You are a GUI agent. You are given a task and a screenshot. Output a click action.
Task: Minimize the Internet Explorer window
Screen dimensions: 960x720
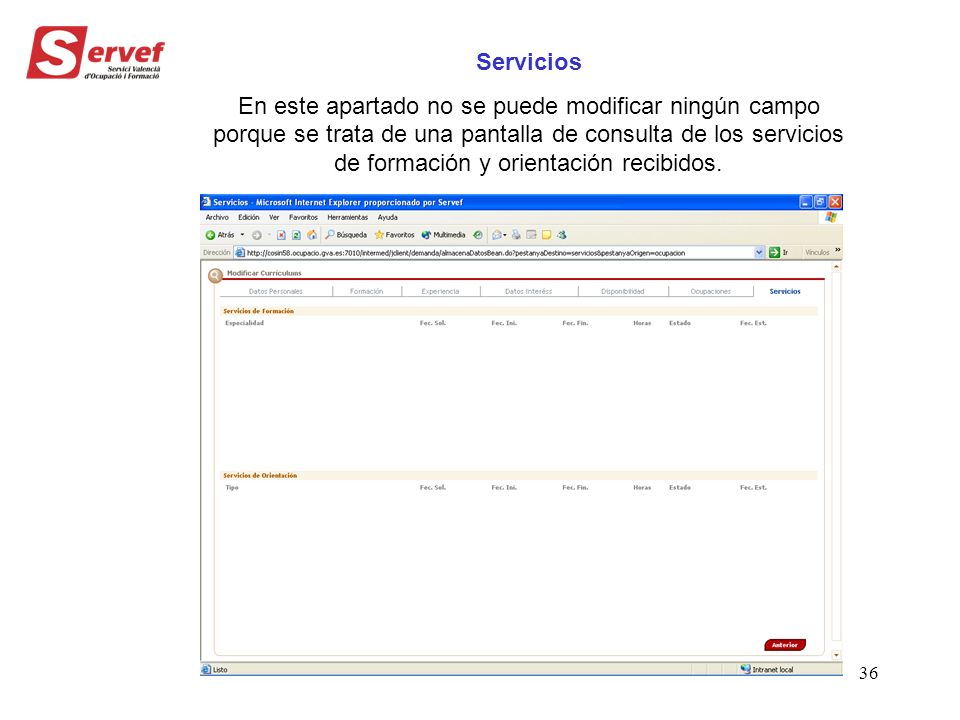(x=806, y=202)
